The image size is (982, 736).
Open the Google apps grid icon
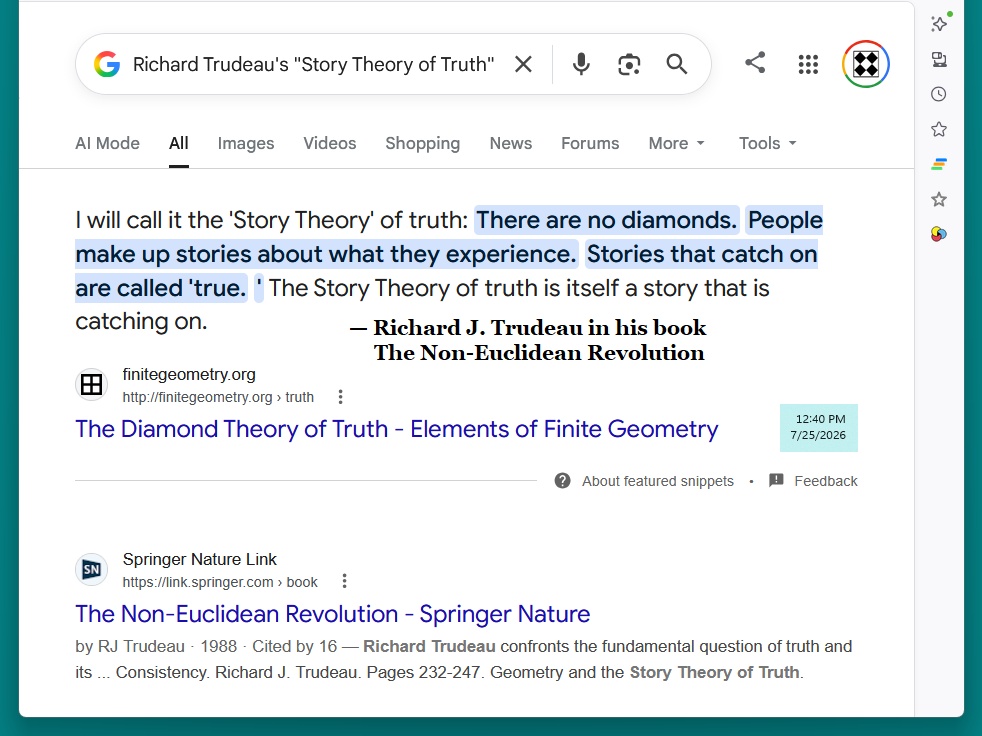[808, 64]
